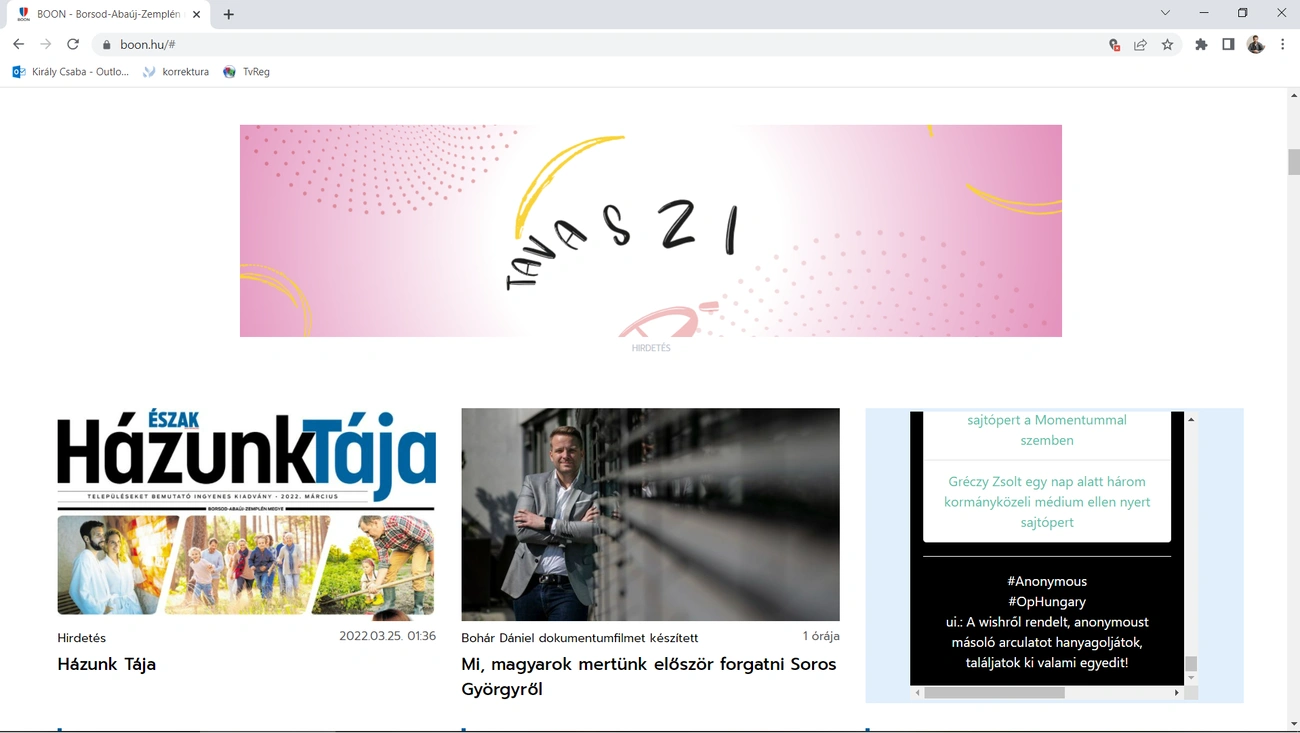Open the browser side panel icon

click(x=1228, y=44)
